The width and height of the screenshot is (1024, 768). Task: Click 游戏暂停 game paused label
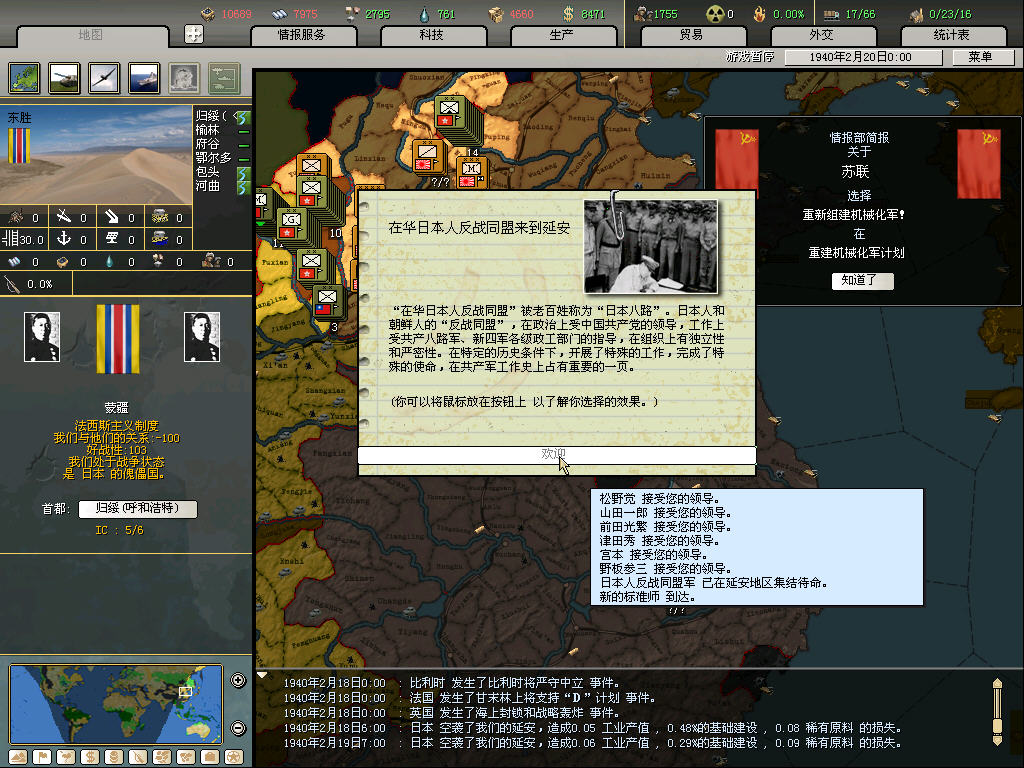pos(750,57)
